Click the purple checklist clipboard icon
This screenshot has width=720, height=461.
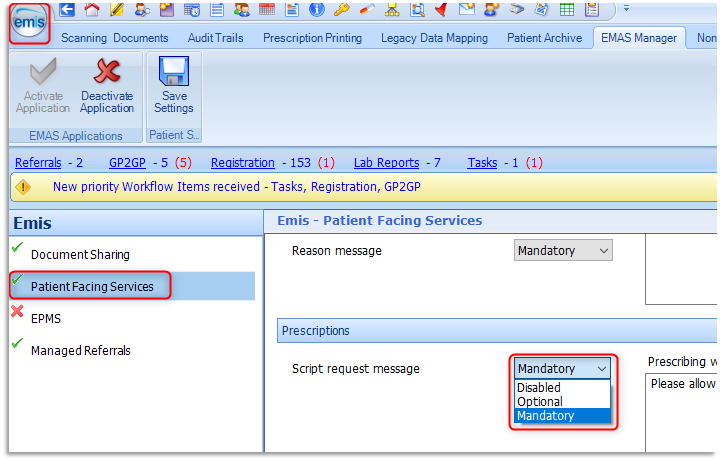click(592, 9)
